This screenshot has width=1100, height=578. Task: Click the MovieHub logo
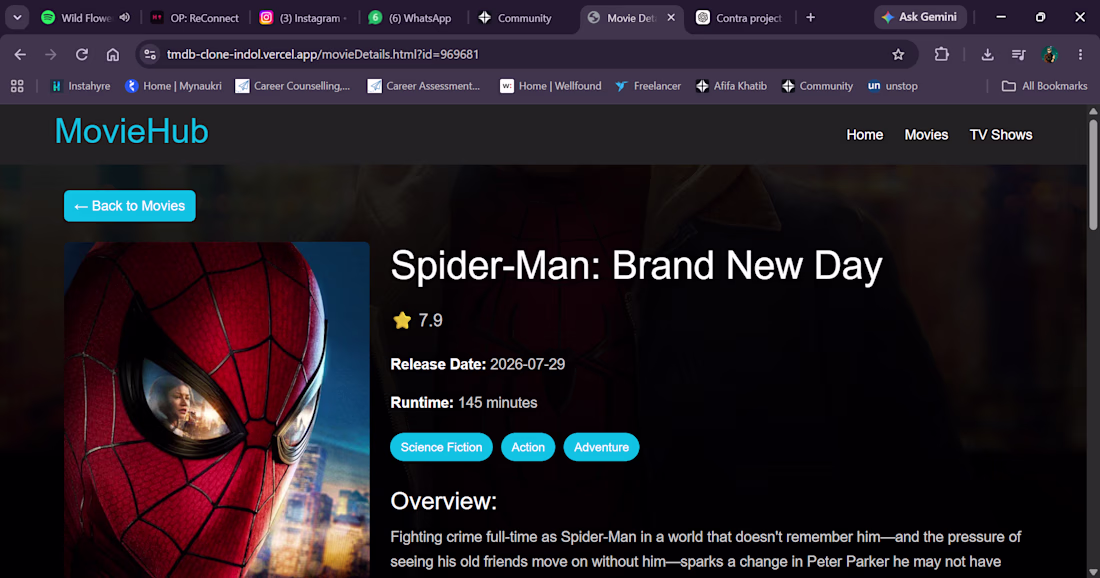[131, 132]
